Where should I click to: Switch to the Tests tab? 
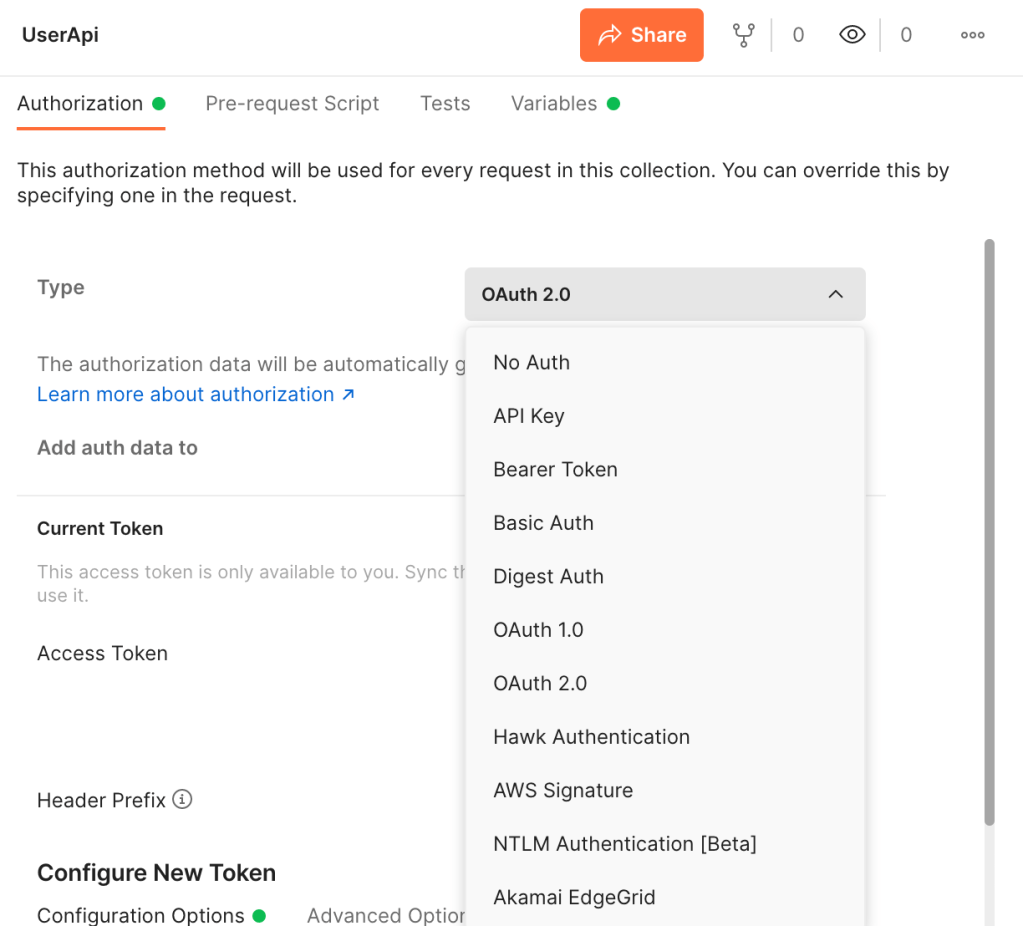[445, 103]
